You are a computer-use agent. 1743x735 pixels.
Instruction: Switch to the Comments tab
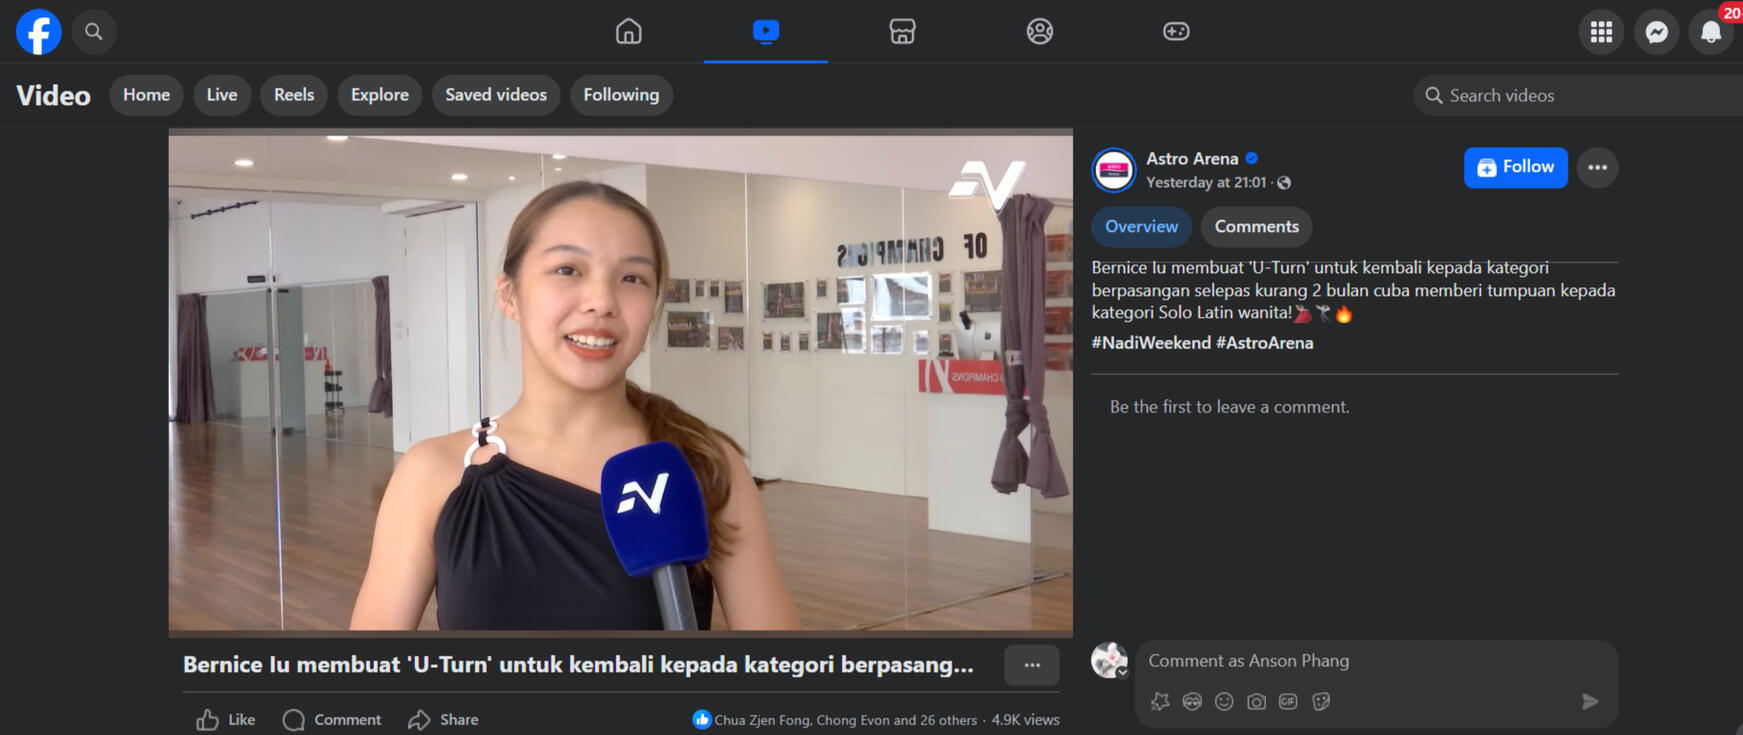click(1256, 227)
